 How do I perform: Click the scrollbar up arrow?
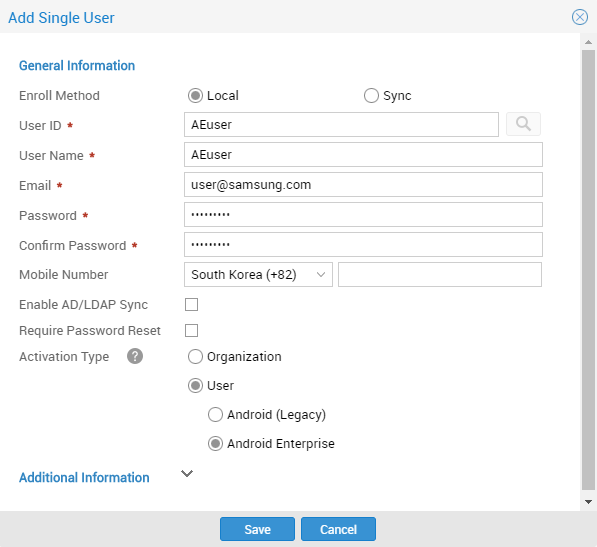[588, 42]
